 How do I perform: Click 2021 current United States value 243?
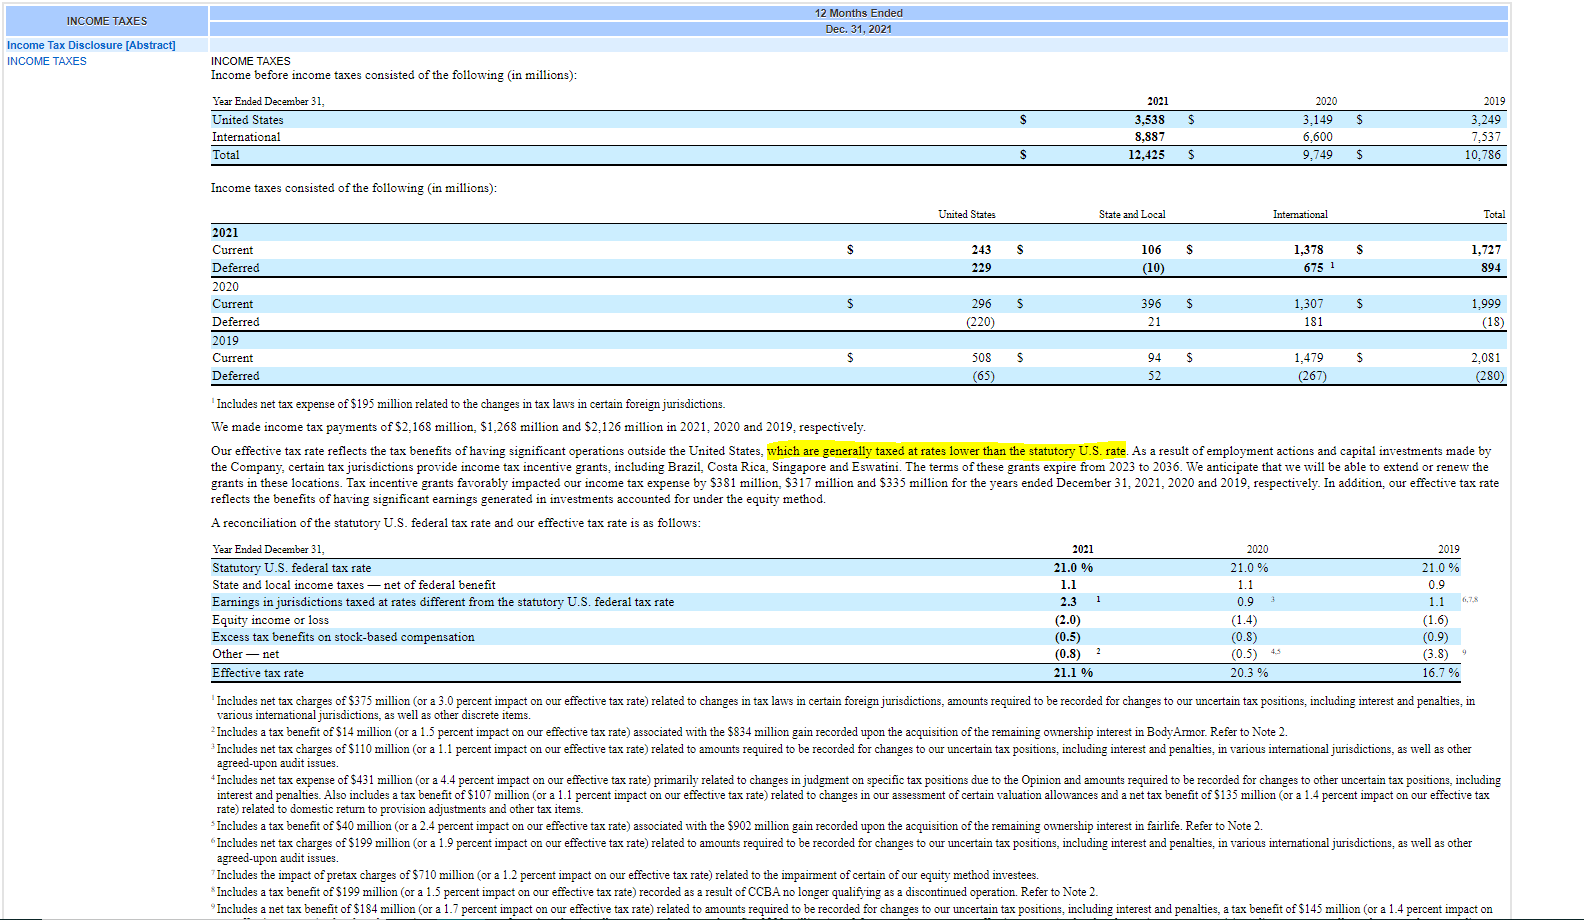981,250
